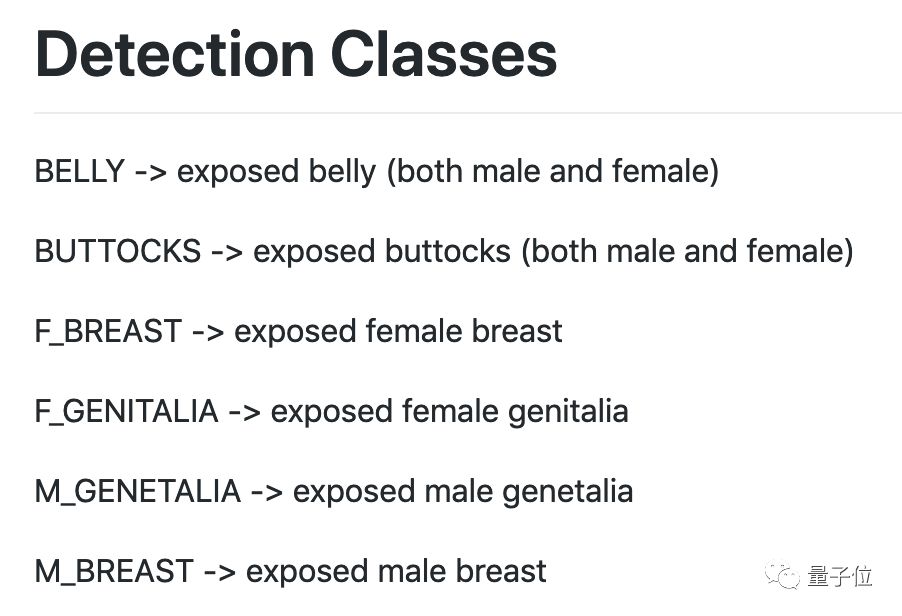Click the arrow after BUTTOCKS

coord(227,252)
